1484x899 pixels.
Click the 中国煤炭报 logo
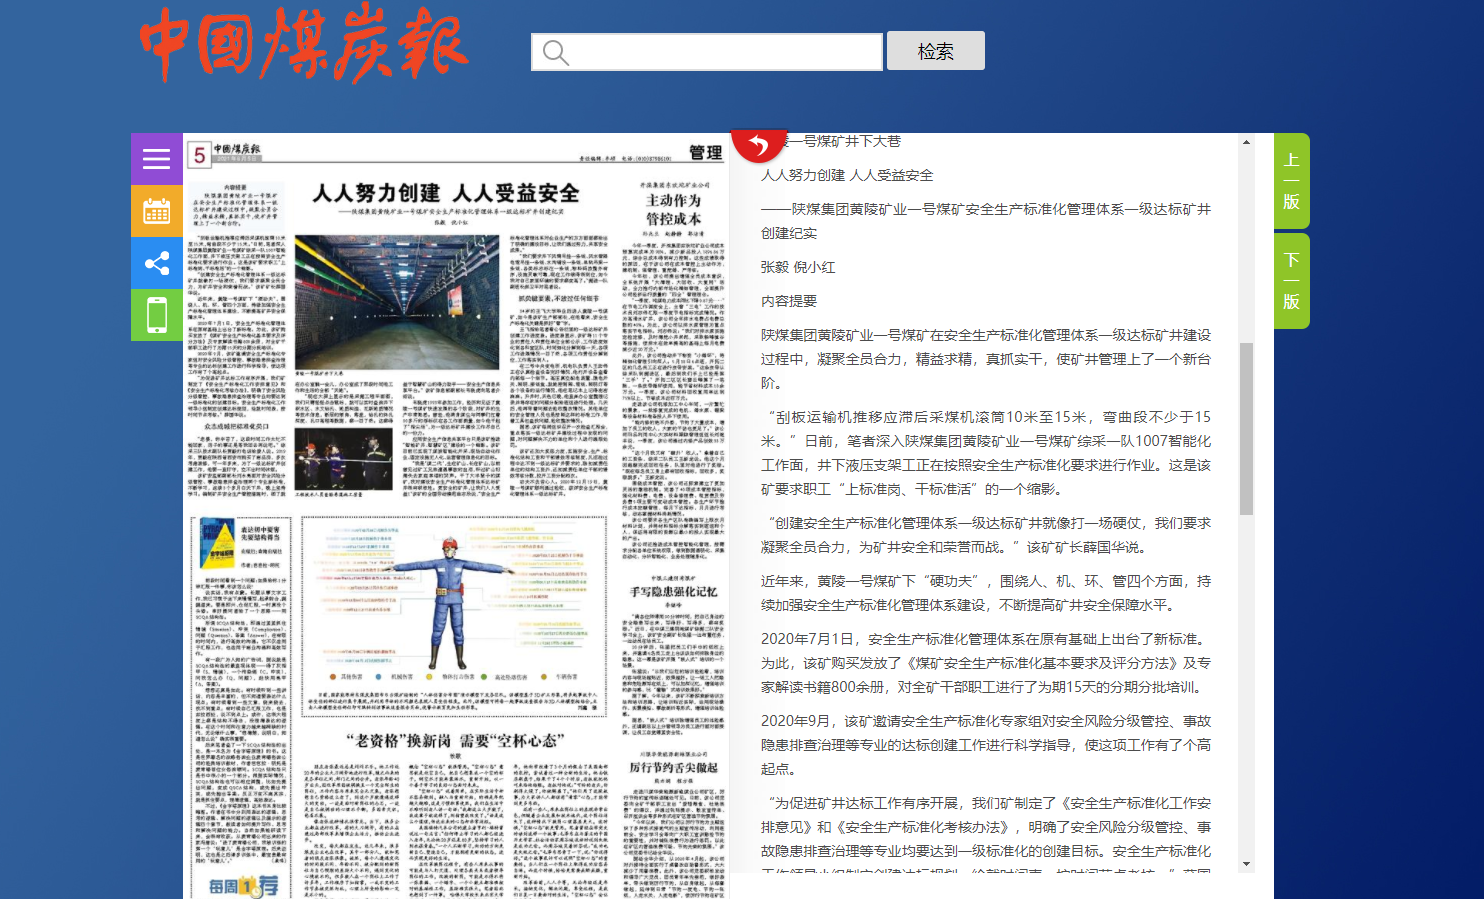(303, 45)
